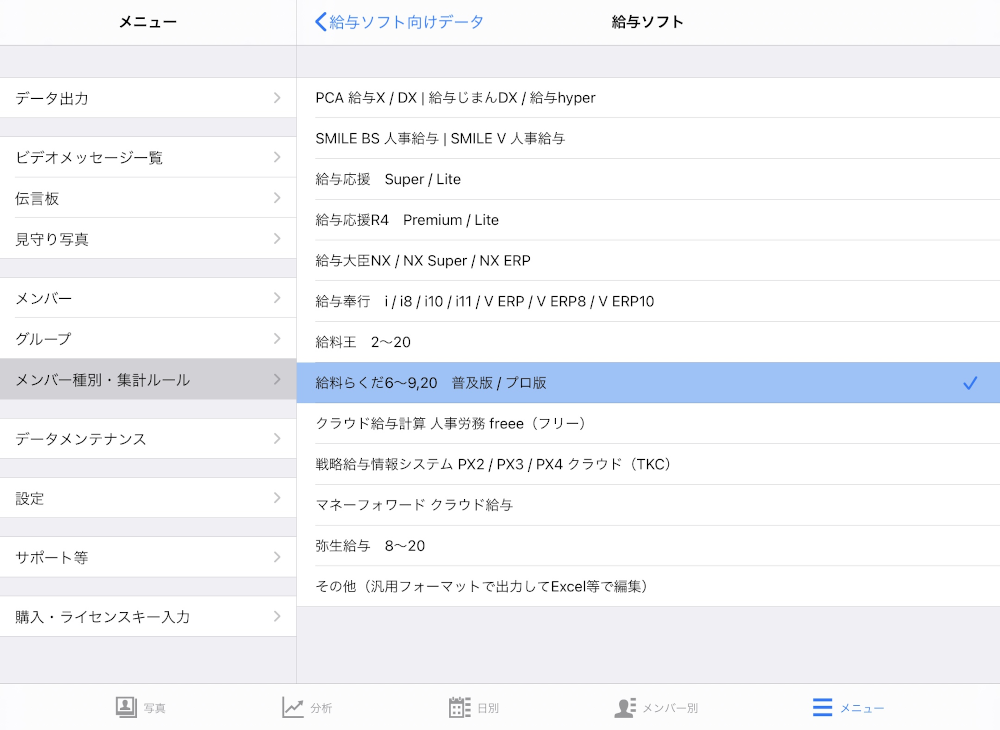This screenshot has width=1000, height=730.
Task: Open the 写真 tab photo icon
Action: tap(126, 707)
